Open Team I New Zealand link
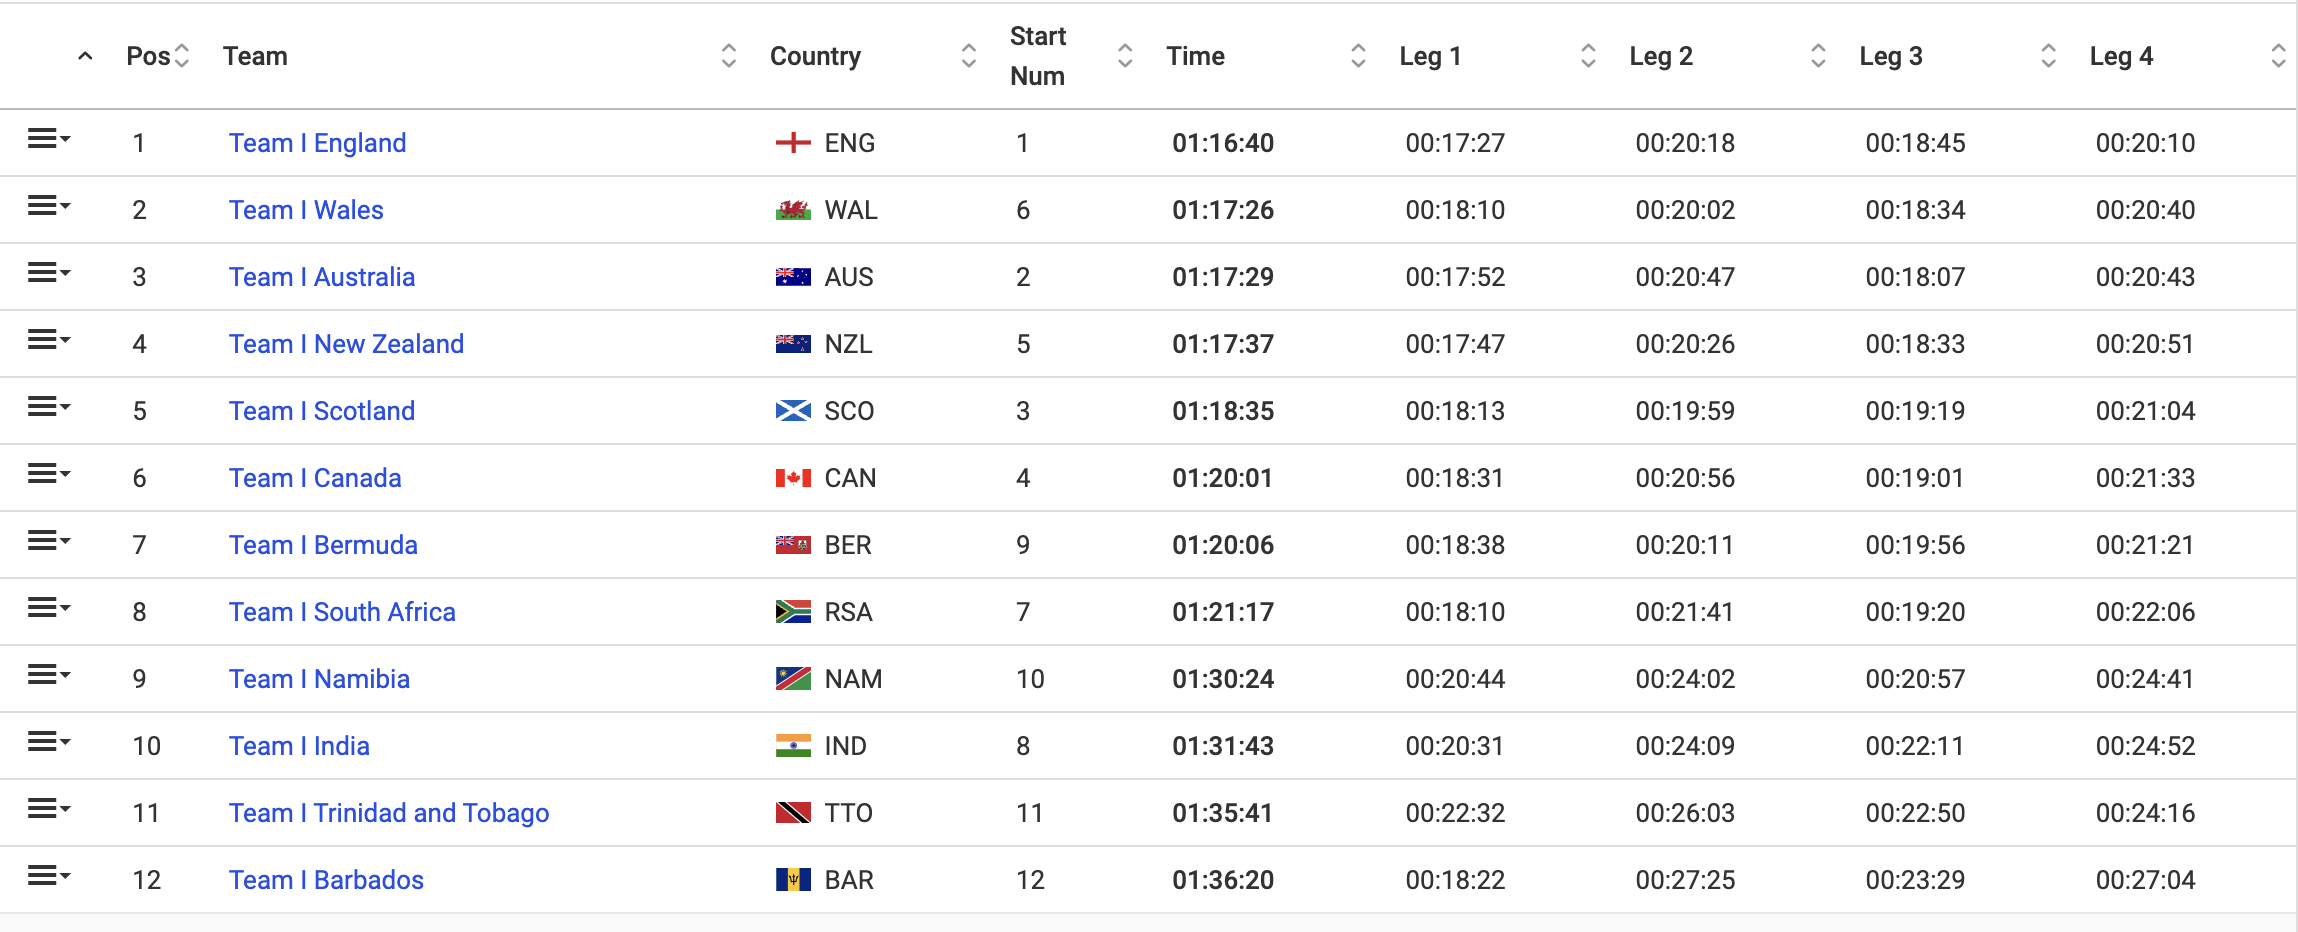The image size is (2298, 932). click(346, 344)
